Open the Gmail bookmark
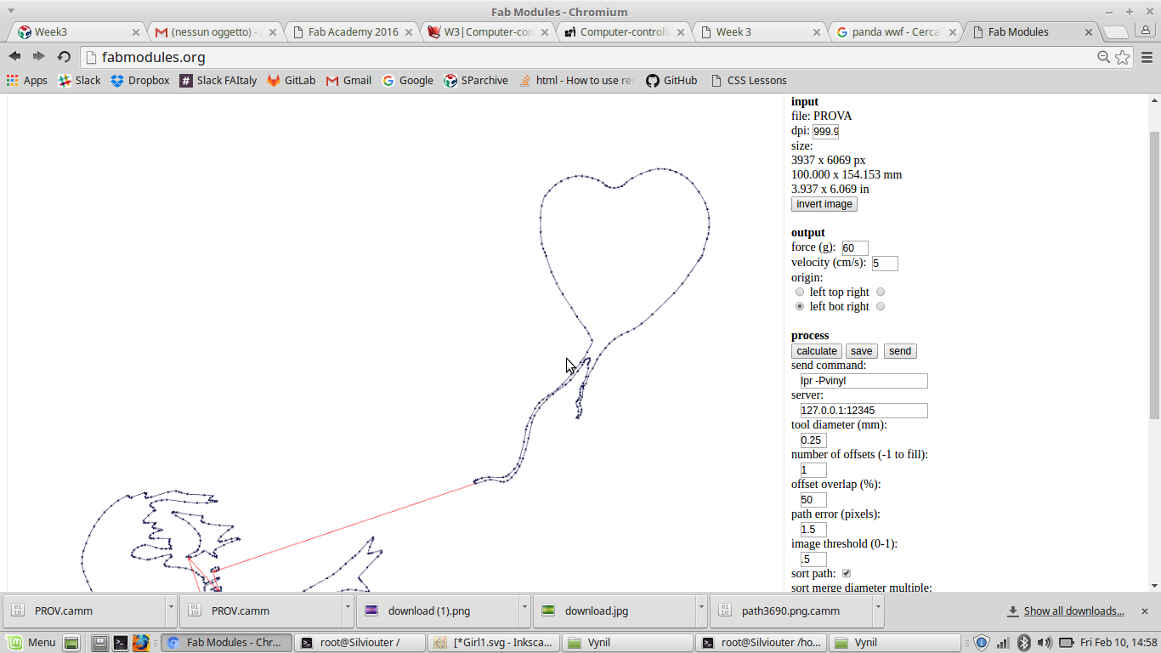The width and height of the screenshot is (1161, 653). tap(348, 80)
